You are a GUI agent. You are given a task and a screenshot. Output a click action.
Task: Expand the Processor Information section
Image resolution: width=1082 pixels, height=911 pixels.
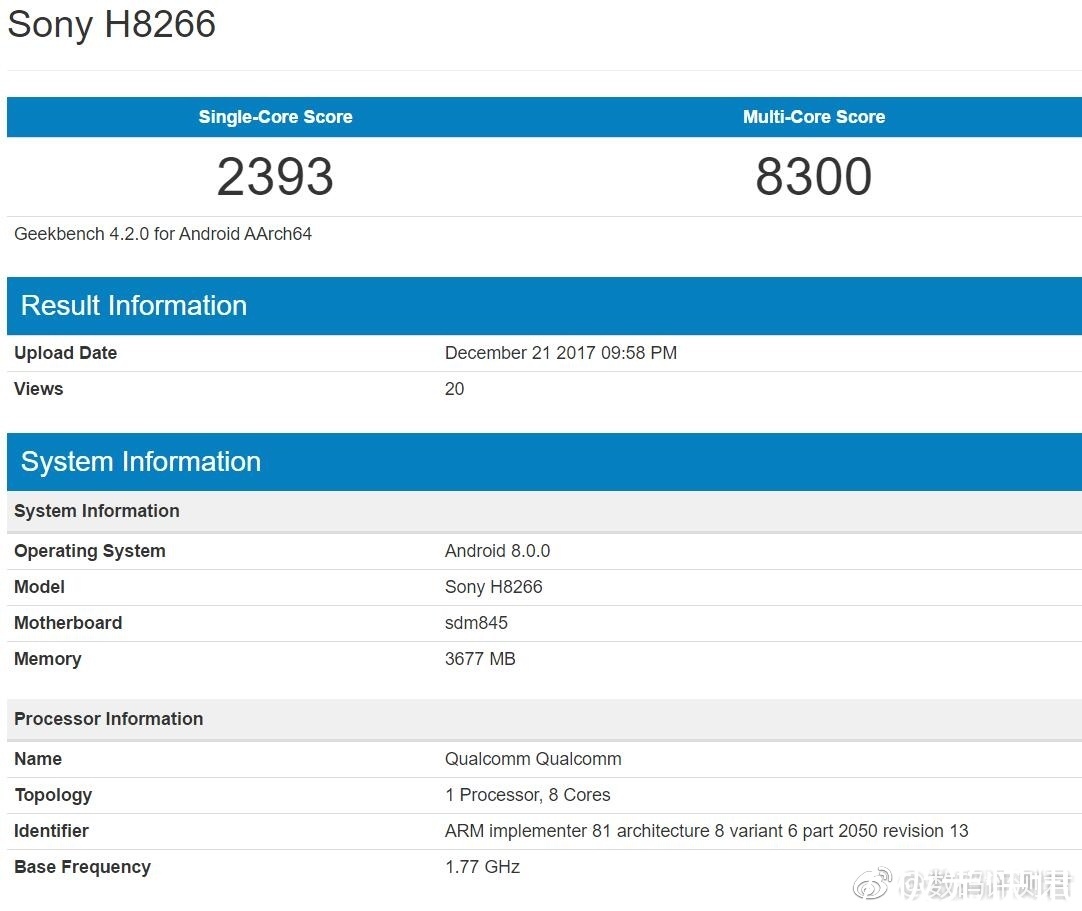point(109,718)
